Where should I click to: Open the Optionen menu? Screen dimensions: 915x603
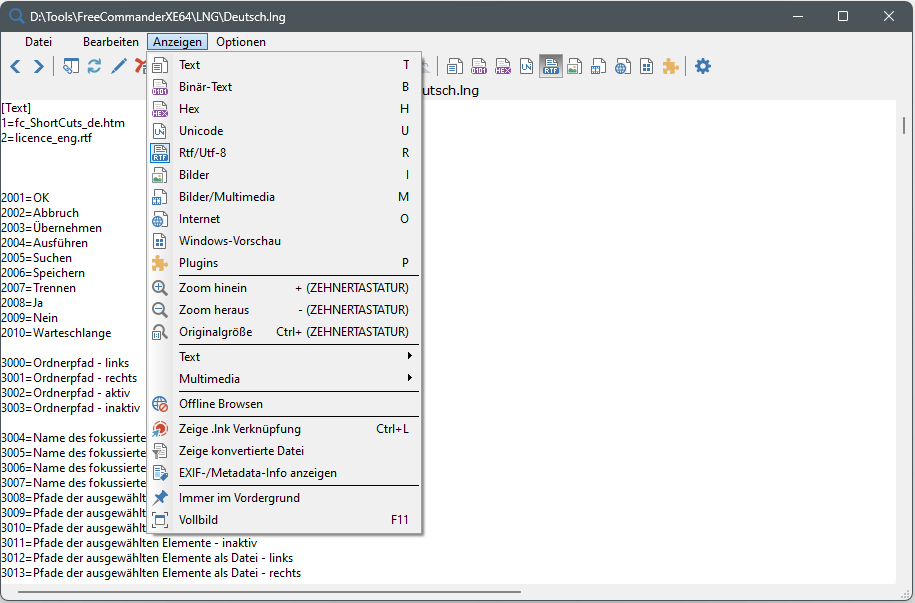coord(241,42)
